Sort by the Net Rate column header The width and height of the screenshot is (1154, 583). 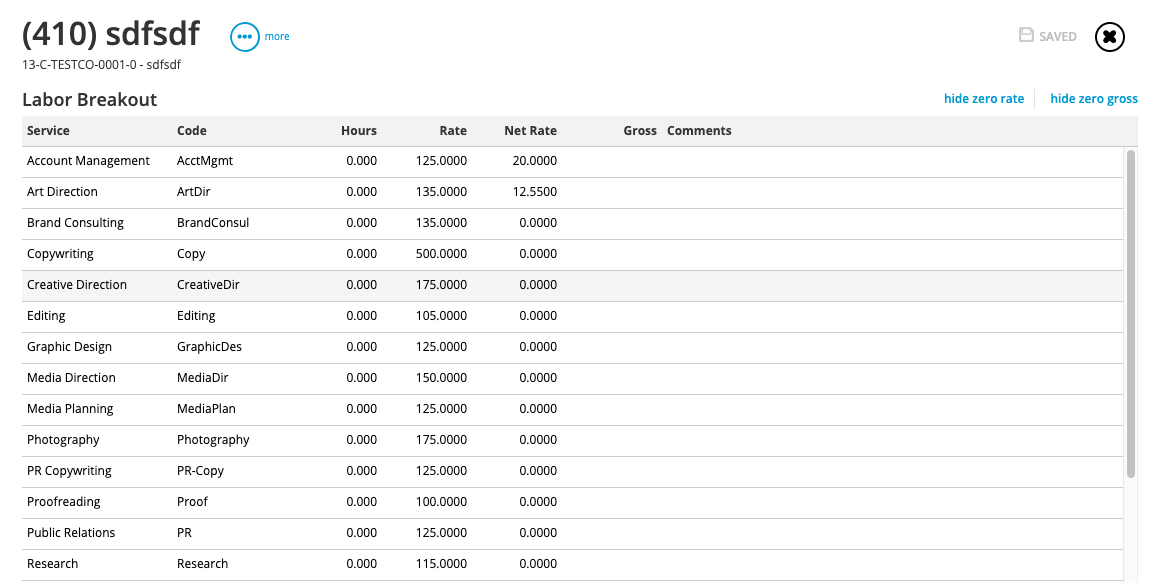531,130
